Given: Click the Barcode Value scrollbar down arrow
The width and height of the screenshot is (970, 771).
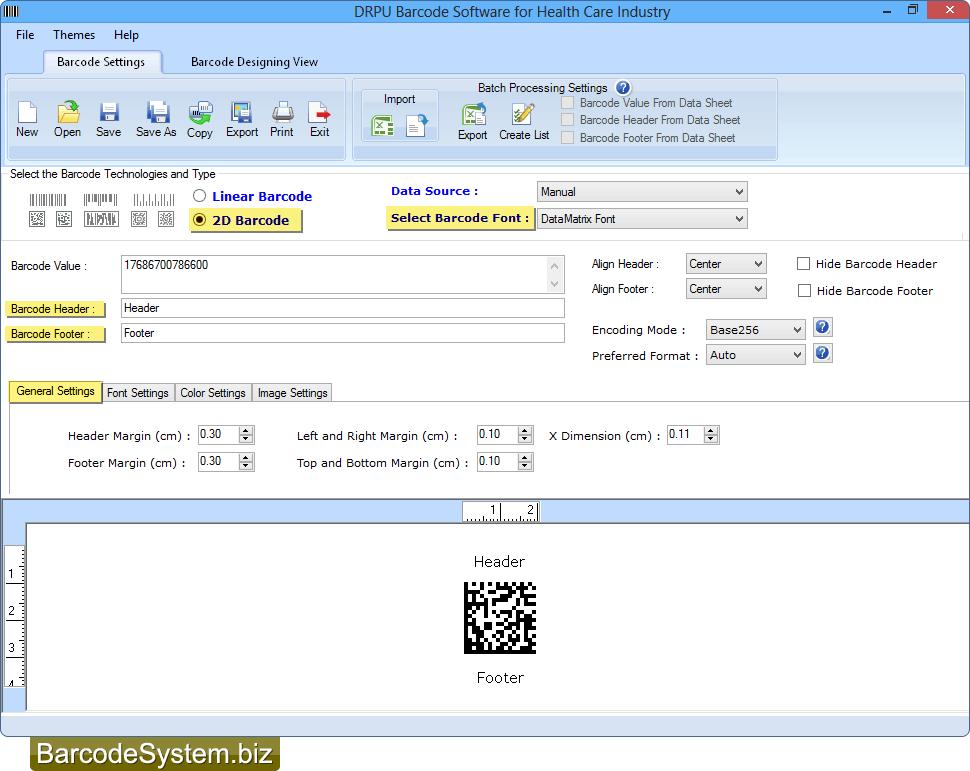Looking at the screenshot, I should [x=554, y=284].
